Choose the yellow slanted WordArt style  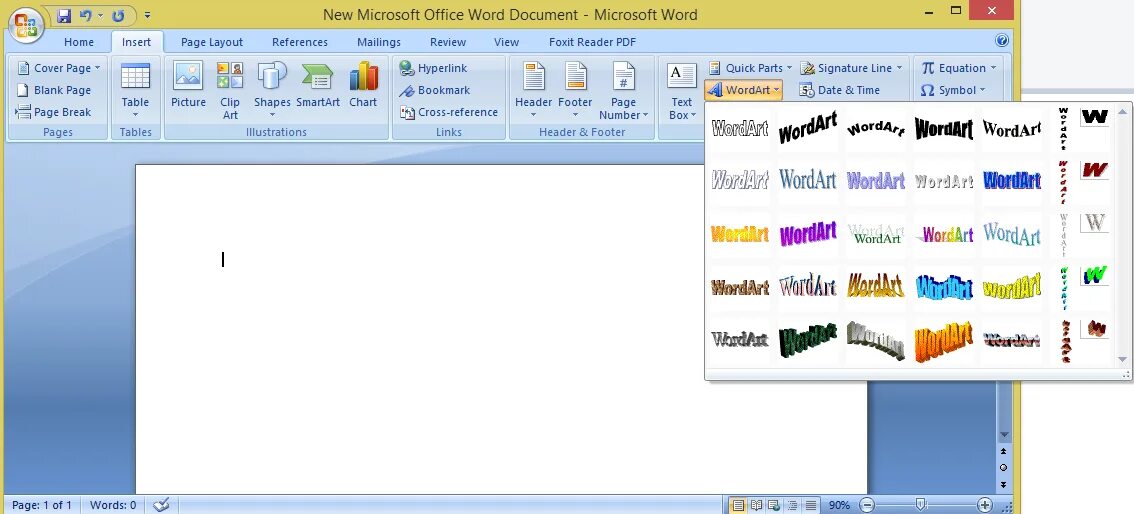pos(1012,287)
